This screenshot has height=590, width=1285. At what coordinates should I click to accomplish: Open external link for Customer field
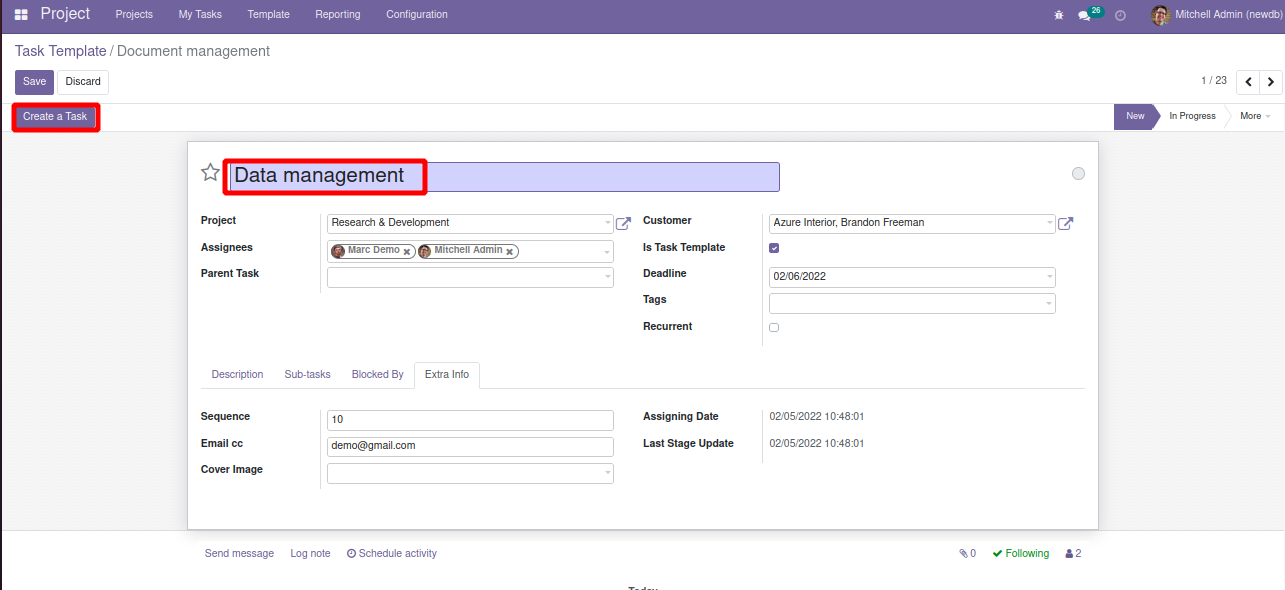click(x=1065, y=223)
